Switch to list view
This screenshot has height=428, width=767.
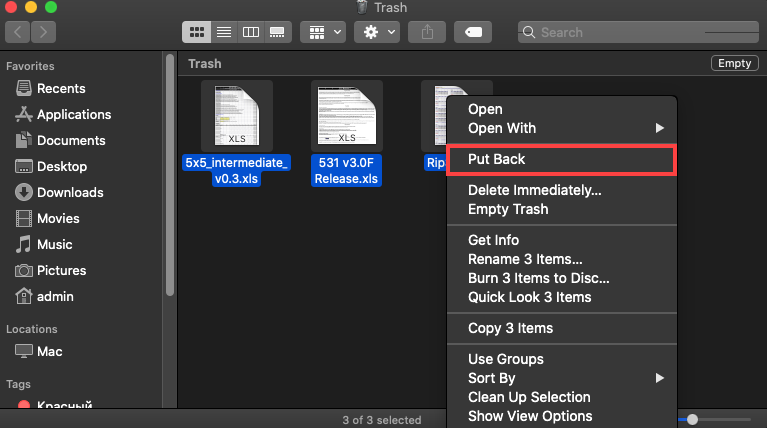(224, 32)
